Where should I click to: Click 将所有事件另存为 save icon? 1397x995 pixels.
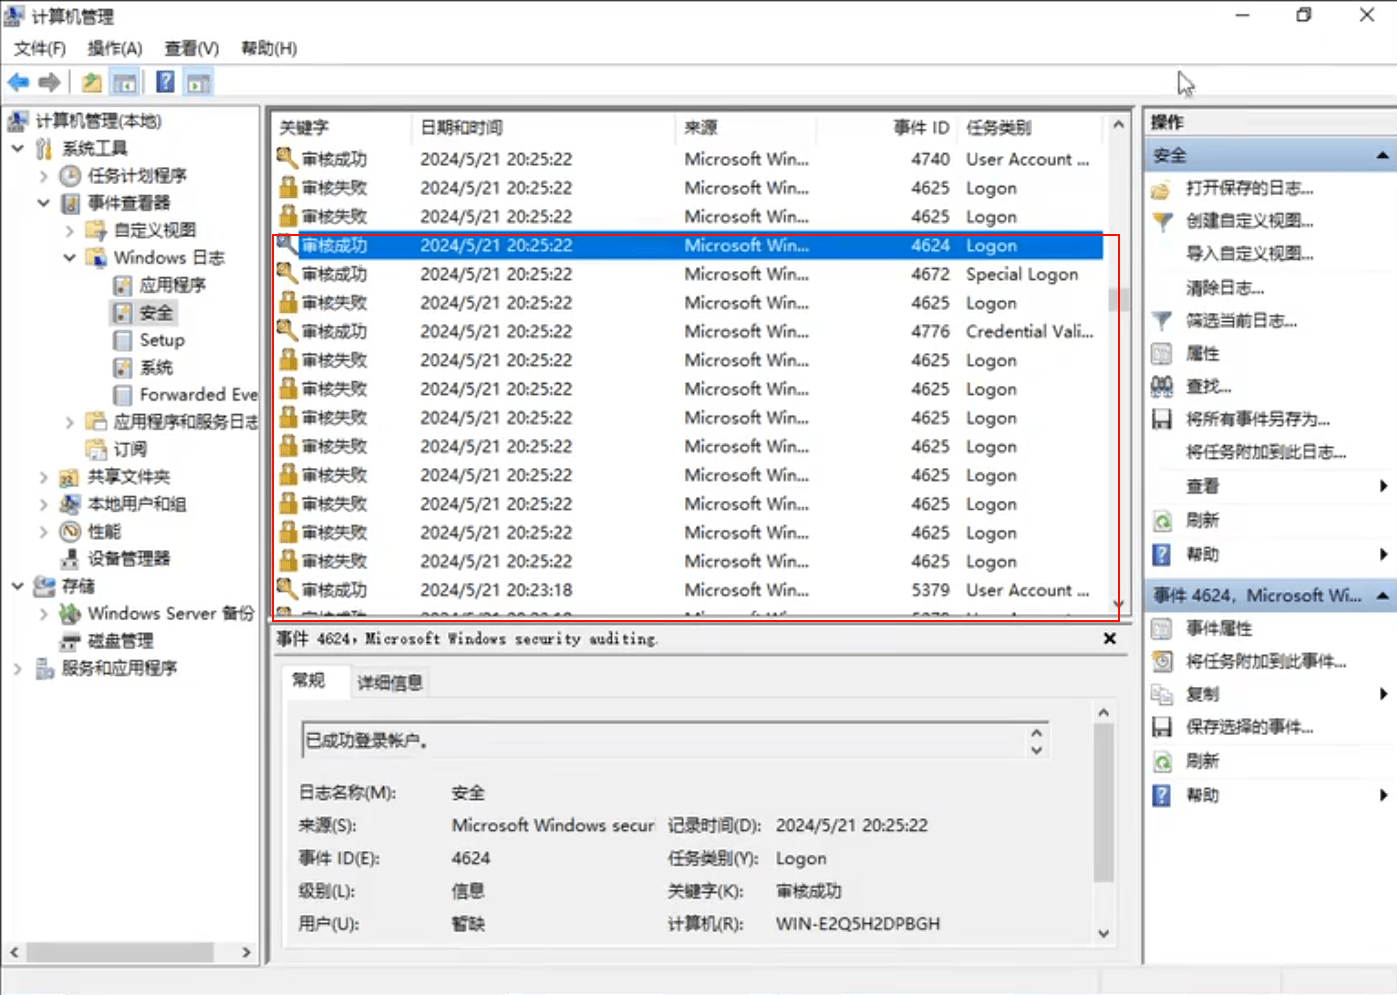(1162, 419)
